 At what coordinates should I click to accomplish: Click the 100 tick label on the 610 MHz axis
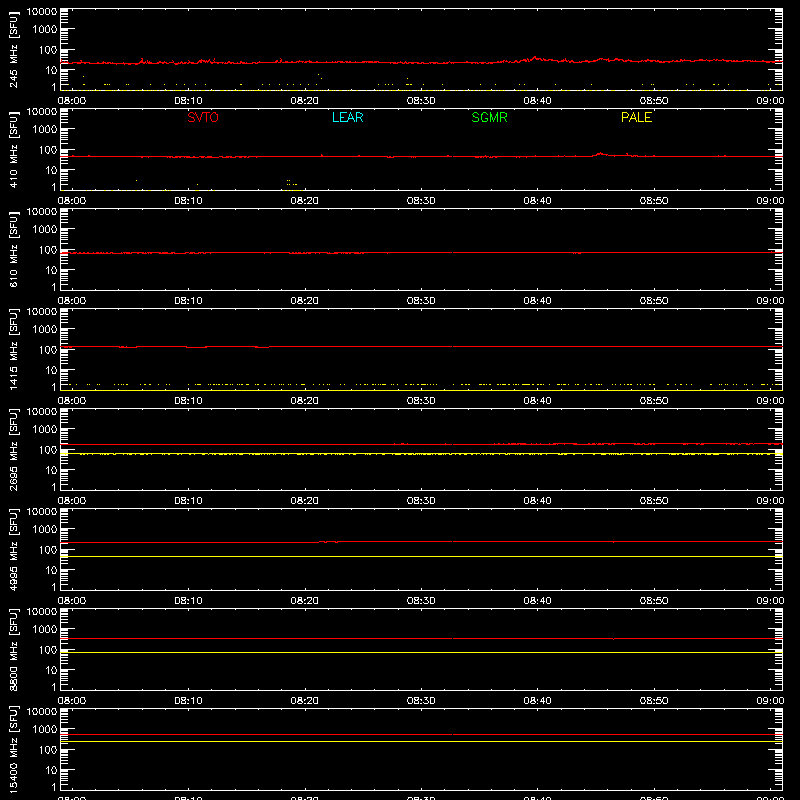coord(48,250)
